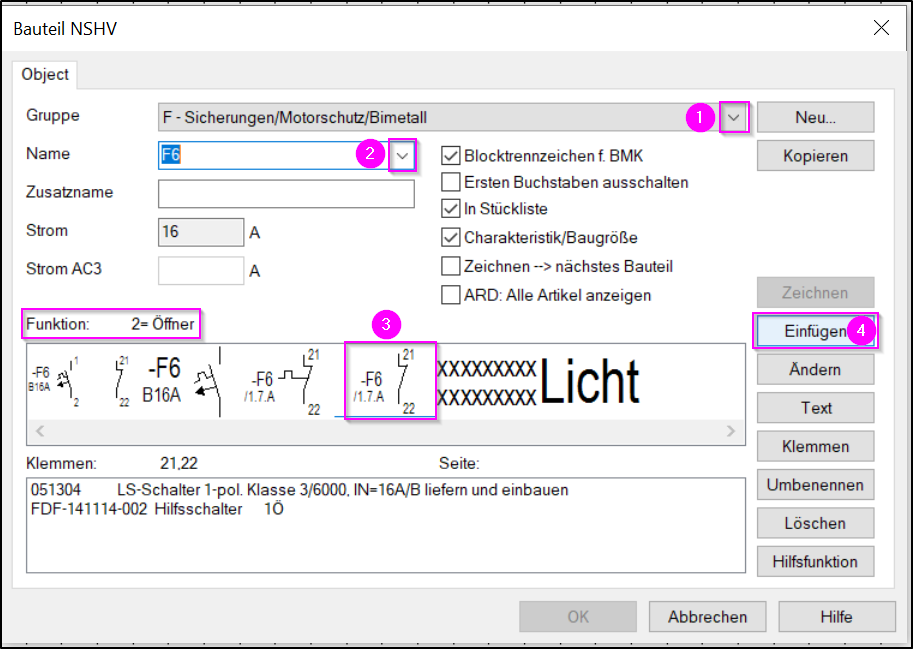Viewport: 913px width, 649px height.
Task: Expand the Name combo box arrow
Action: click(x=402, y=155)
